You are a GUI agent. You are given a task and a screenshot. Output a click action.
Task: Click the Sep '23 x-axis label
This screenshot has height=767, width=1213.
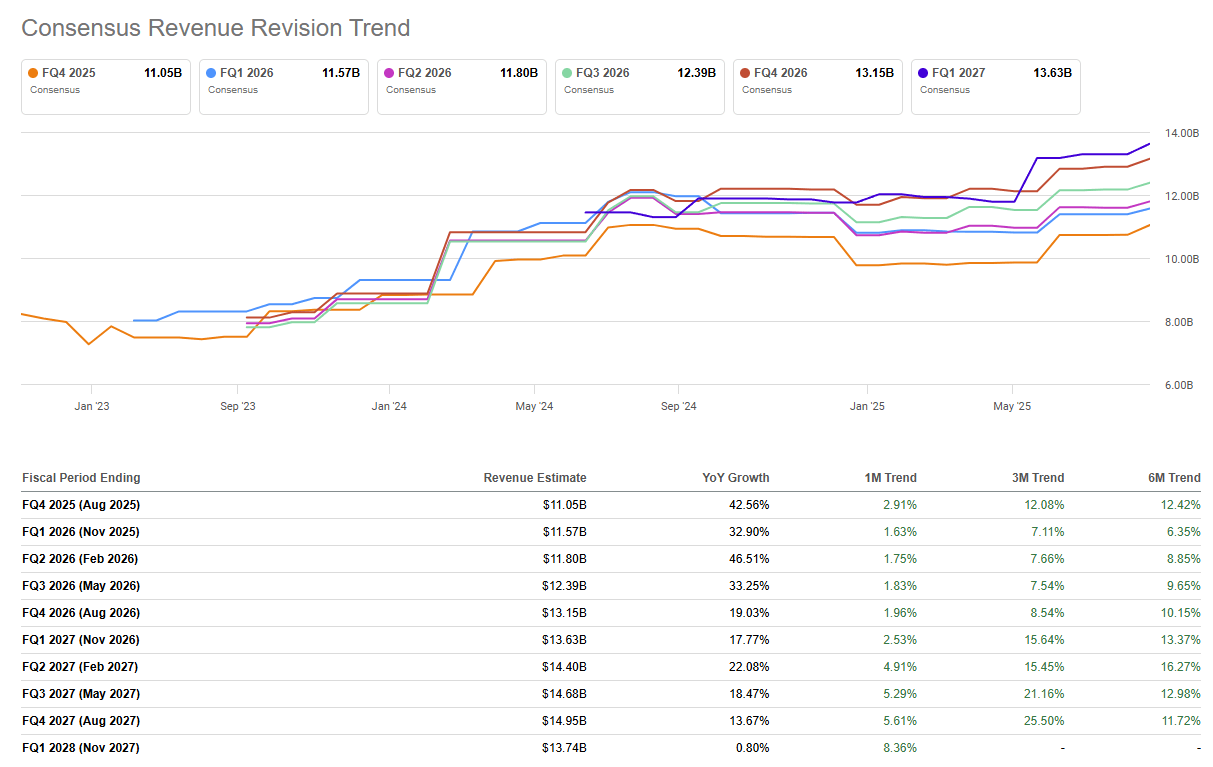237,407
